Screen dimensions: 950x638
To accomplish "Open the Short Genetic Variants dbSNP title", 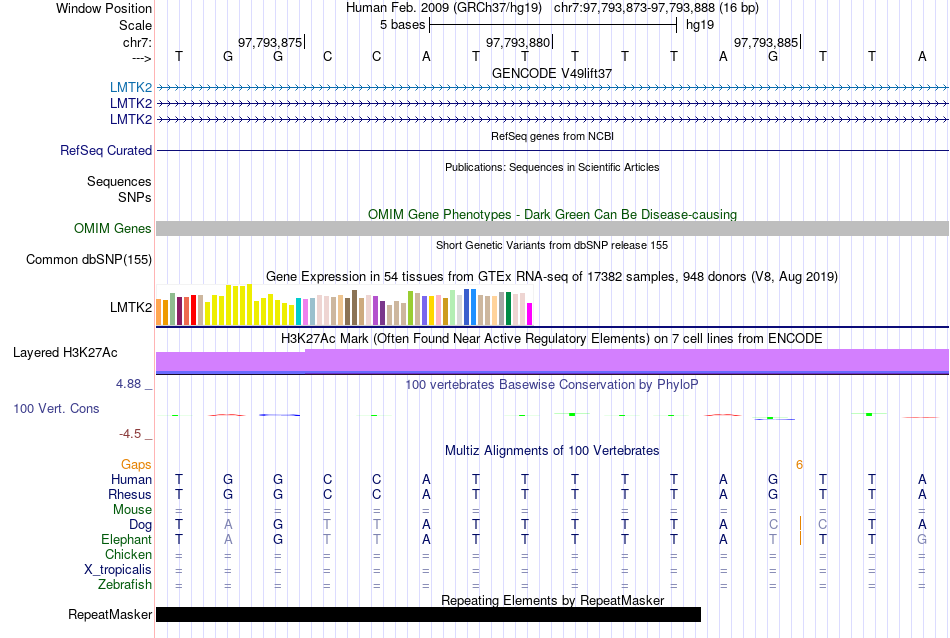I will [552, 245].
